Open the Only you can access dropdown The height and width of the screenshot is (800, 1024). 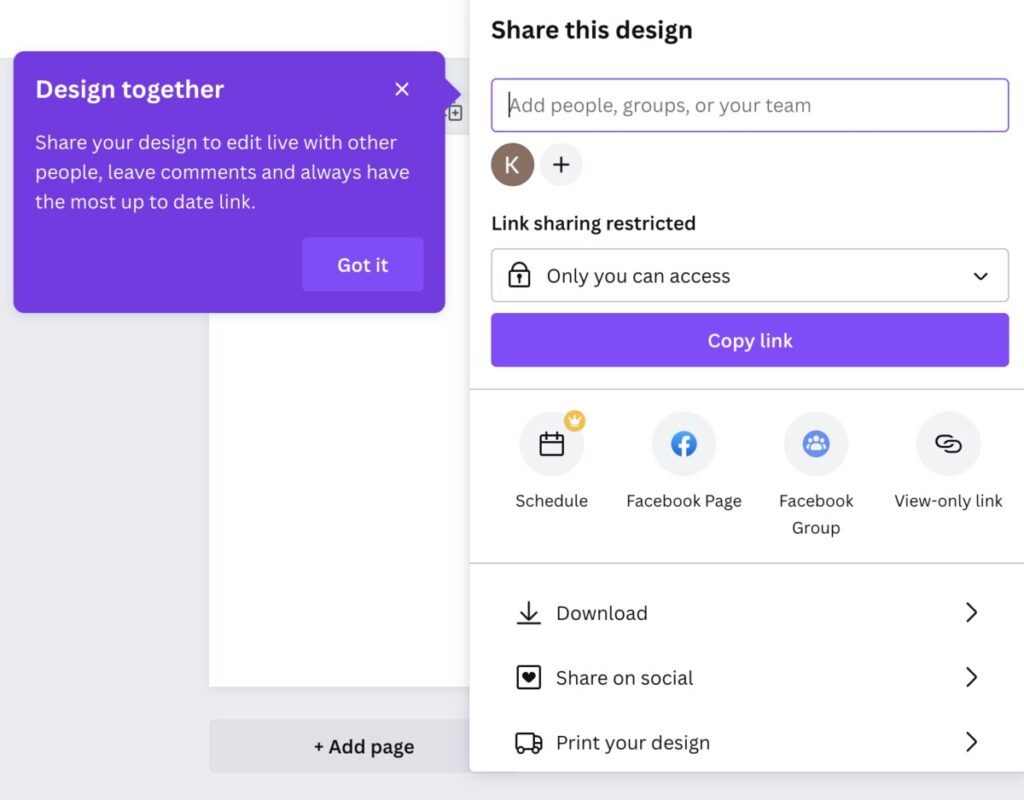(750, 276)
